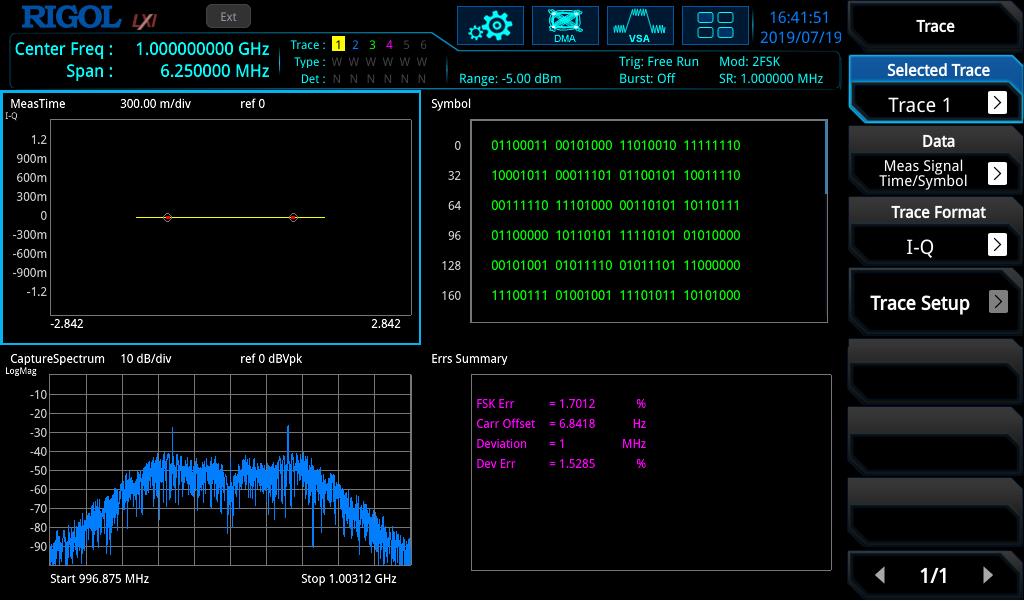Open the Trace Setup menu item
Image resolution: width=1024 pixels, height=601 pixels.
click(x=935, y=302)
